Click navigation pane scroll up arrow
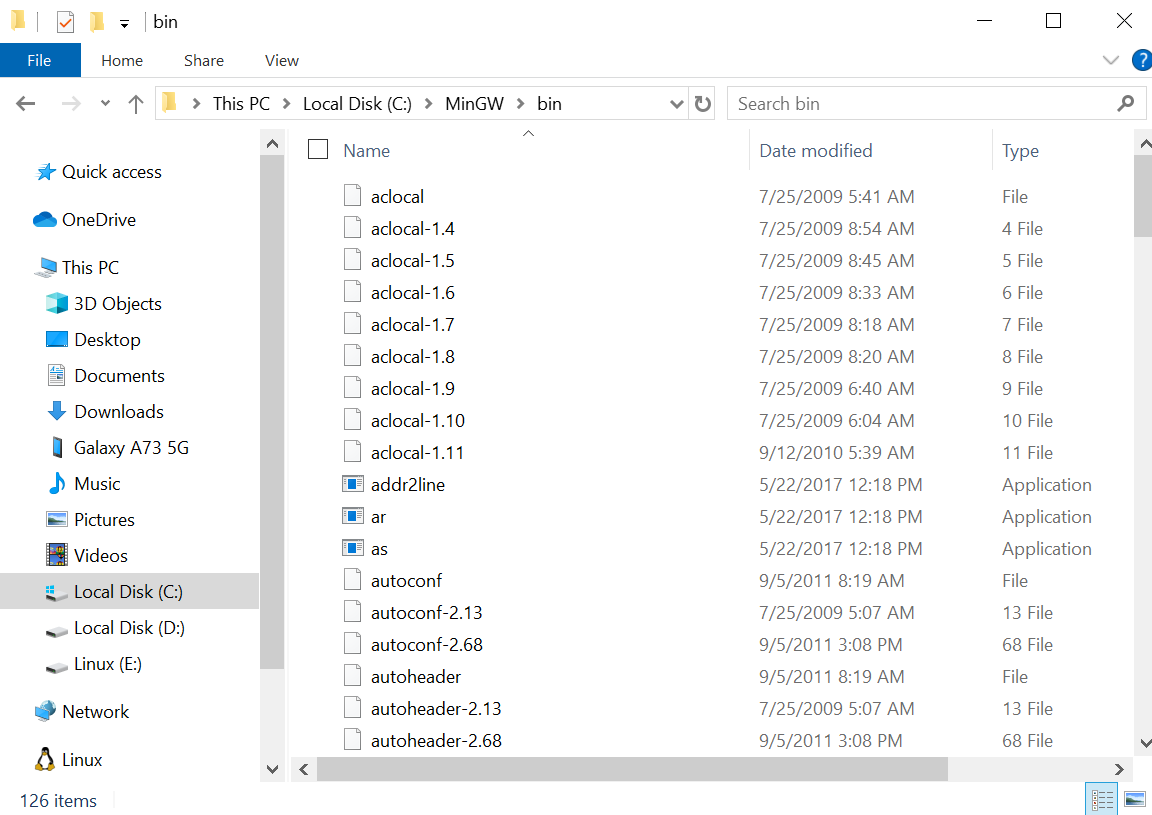Screen dimensions: 1152x815 (x=273, y=144)
